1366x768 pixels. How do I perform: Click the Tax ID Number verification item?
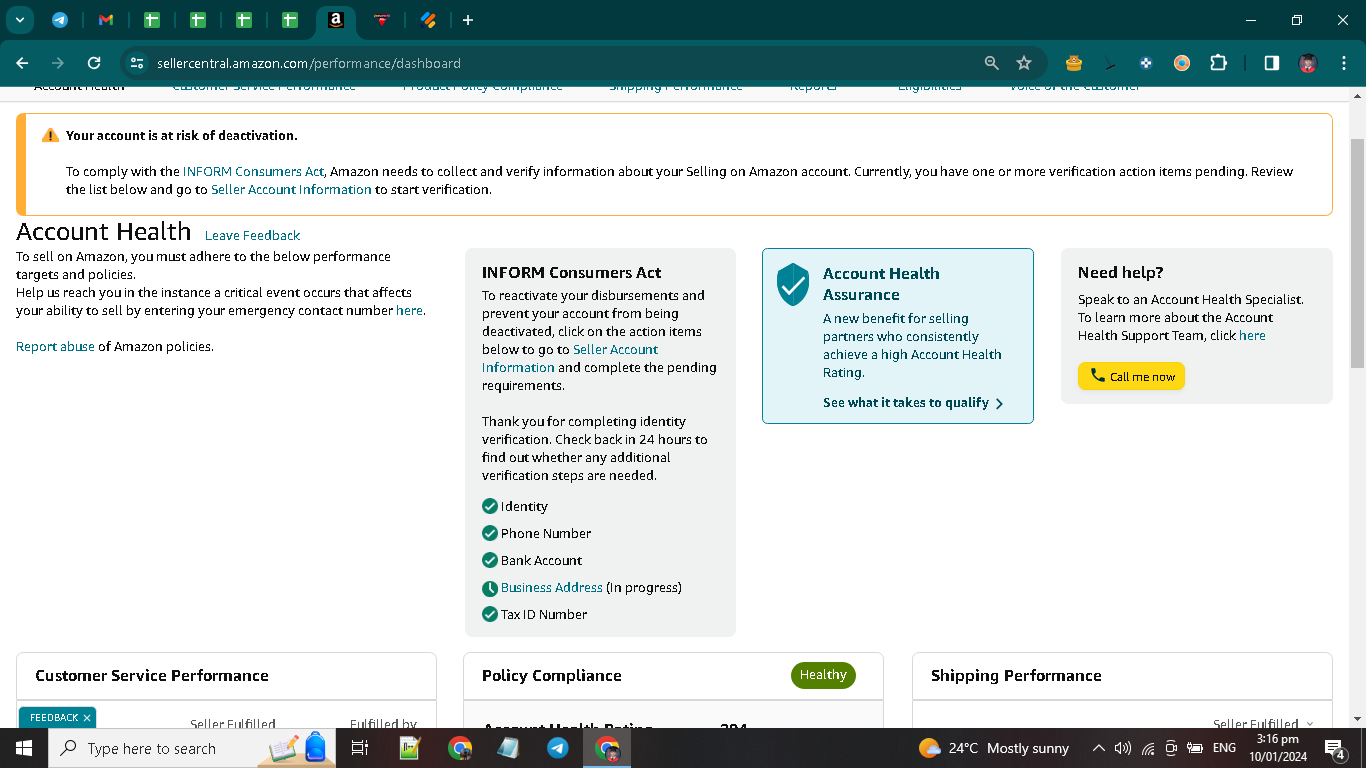pyautogui.click(x=535, y=614)
